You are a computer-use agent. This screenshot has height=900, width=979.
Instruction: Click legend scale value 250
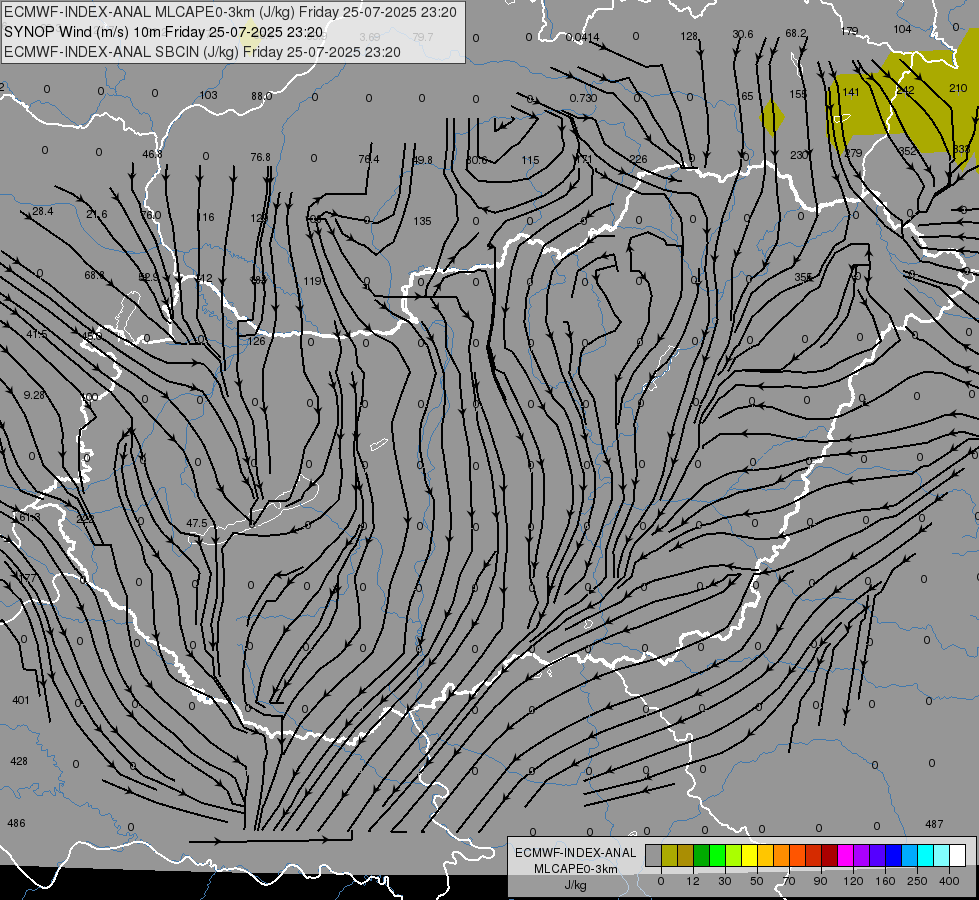pyautogui.click(x=917, y=881)
